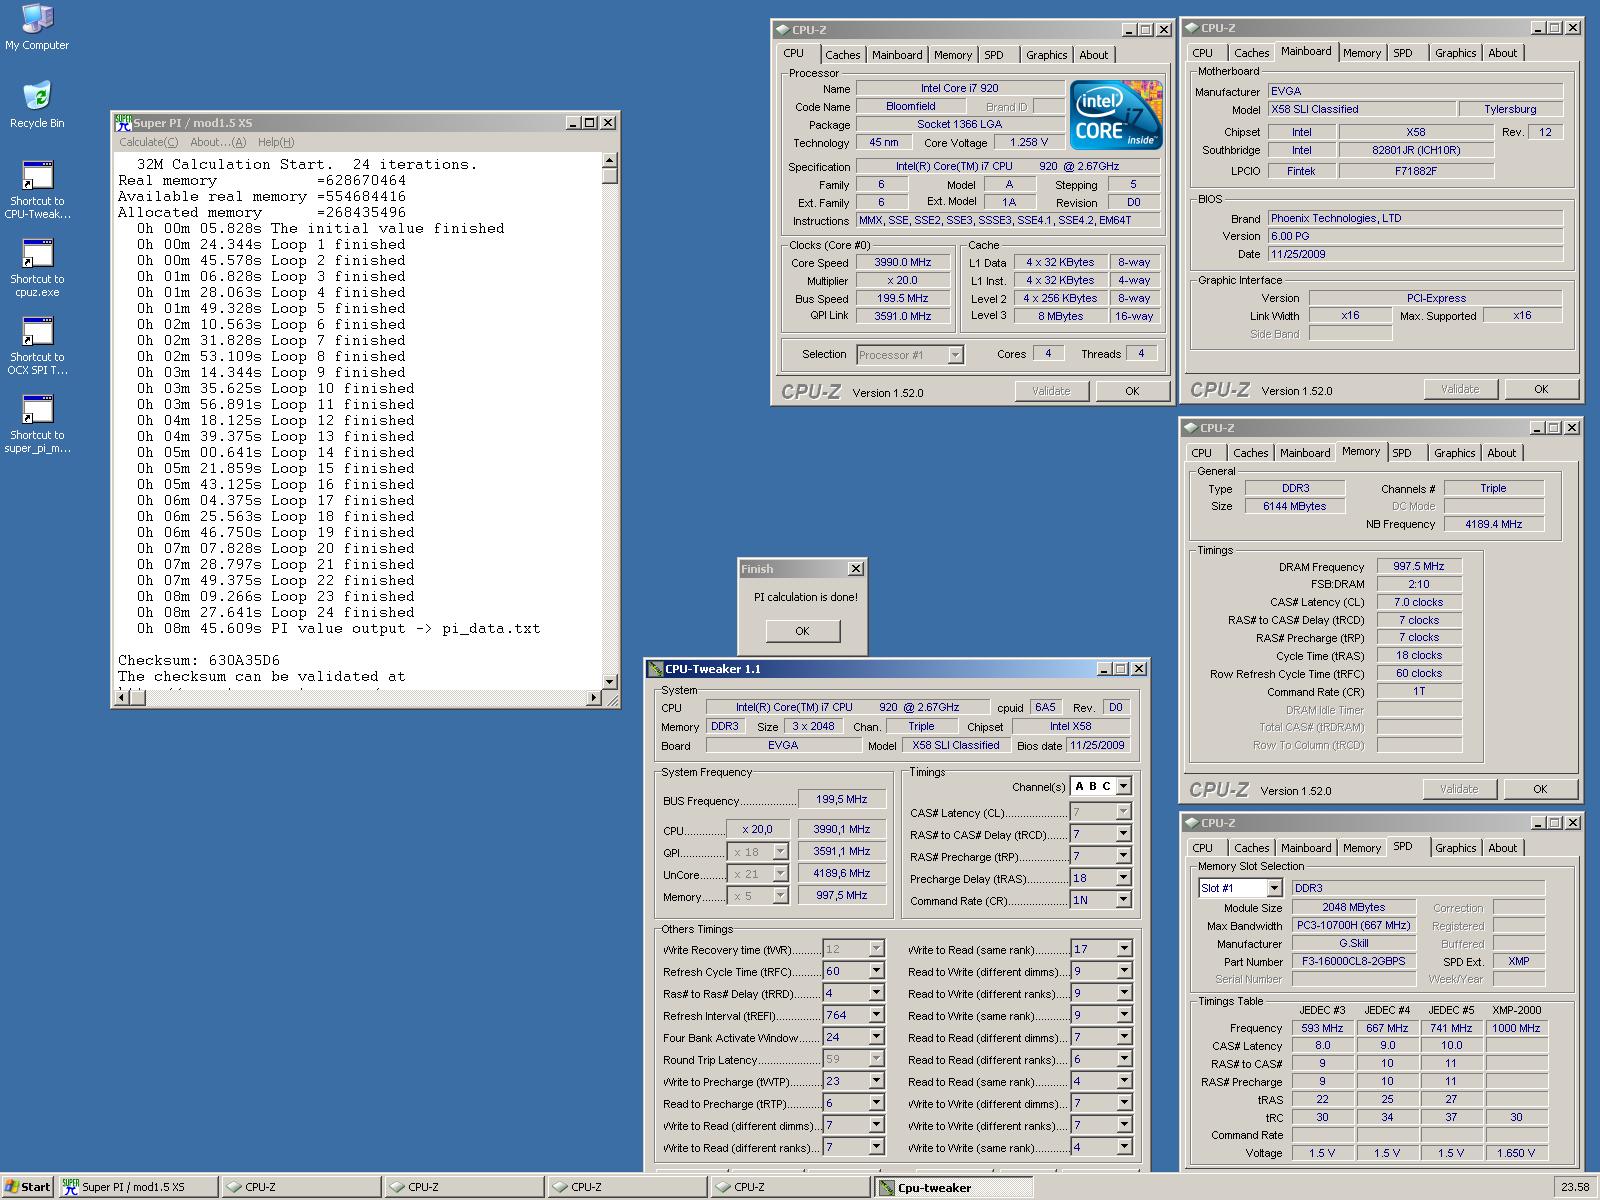Viewport: 1600px width, 1200px height.
Task: Open Memory tab in CPU-Z SPD window
Action: 1361,848
